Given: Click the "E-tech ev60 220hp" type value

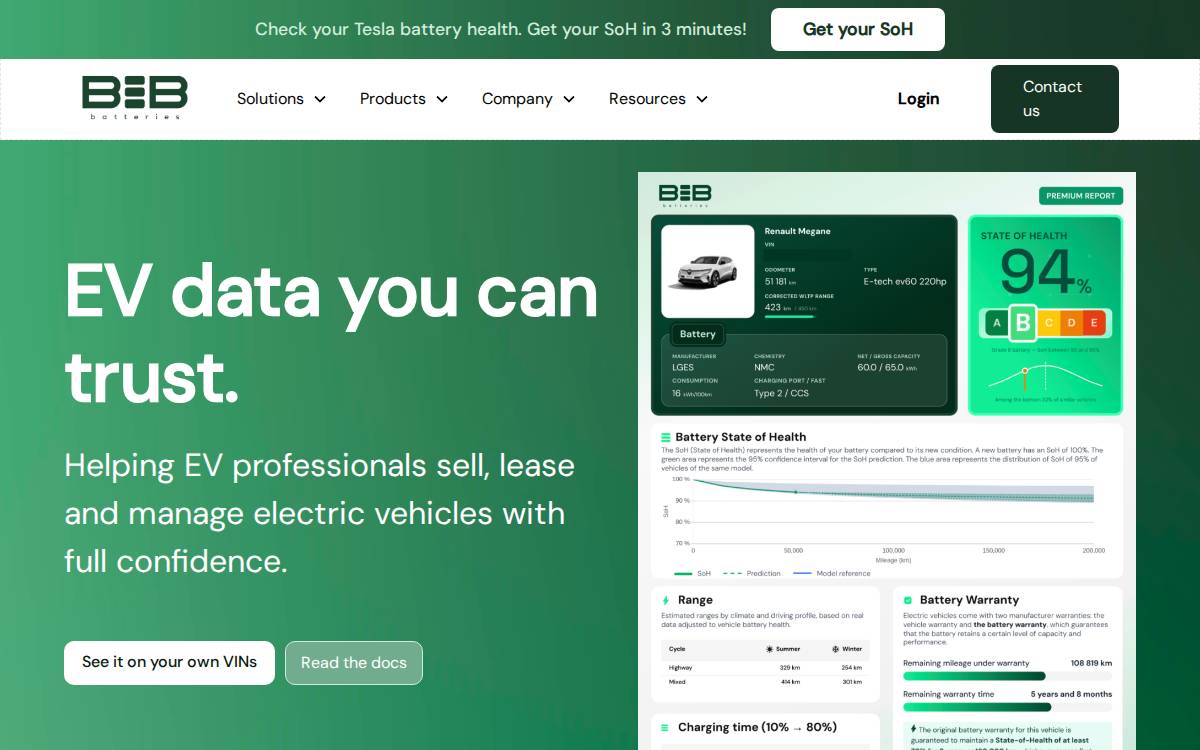Looking at the screenshot, I should [x=905, y=282].
